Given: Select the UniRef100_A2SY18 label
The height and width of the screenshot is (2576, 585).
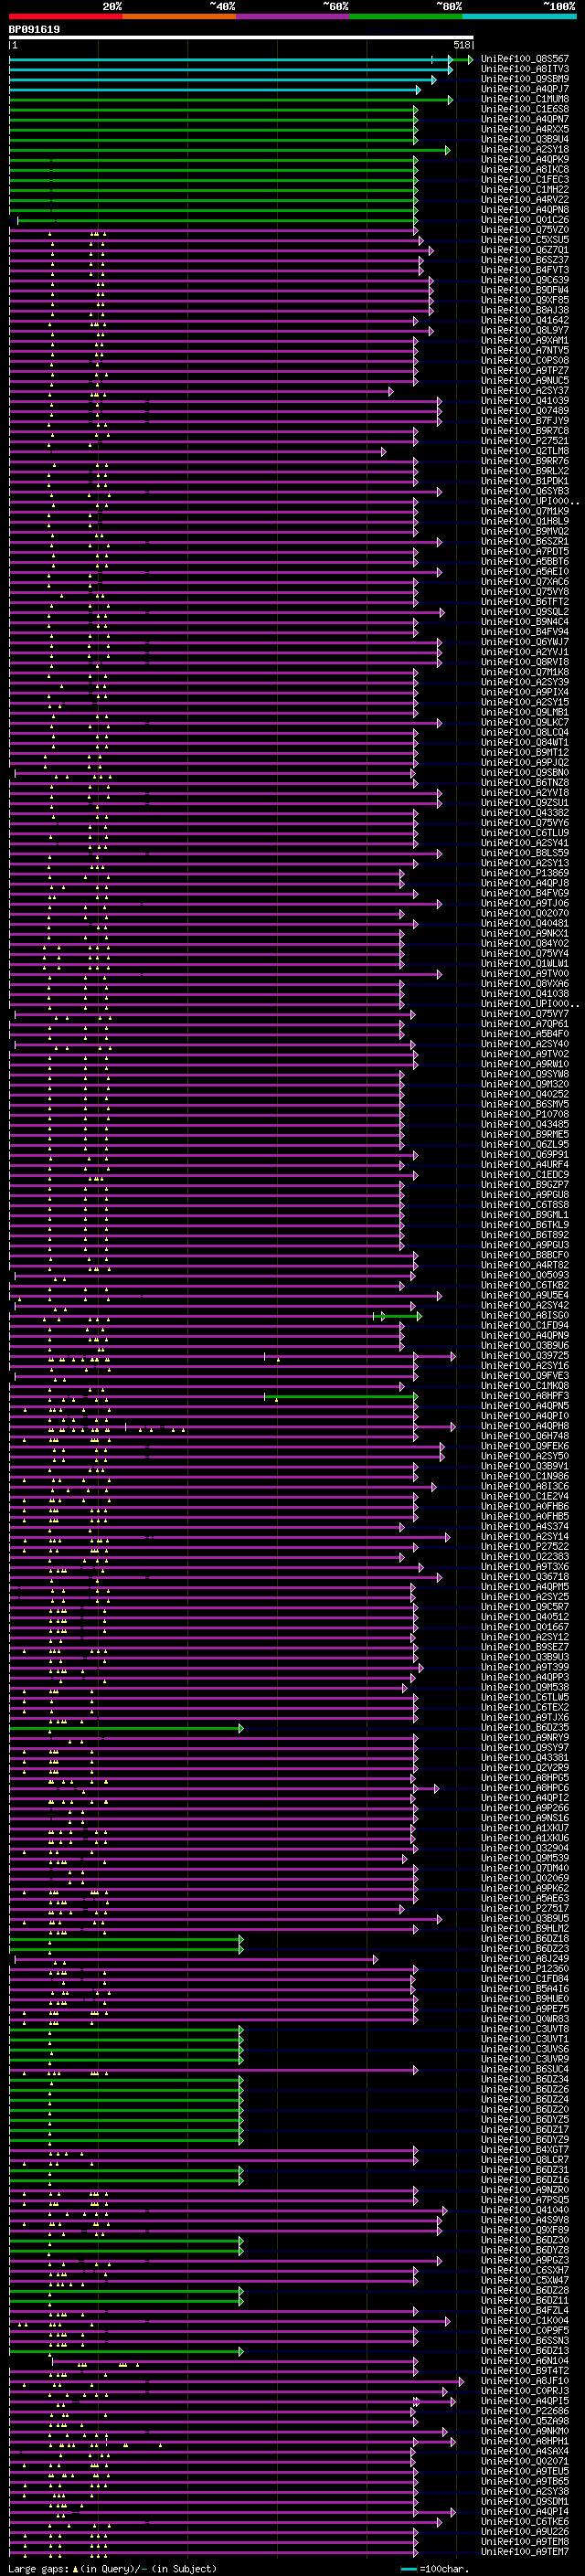Looking at the screenshot, I should [x=525, y=149].
